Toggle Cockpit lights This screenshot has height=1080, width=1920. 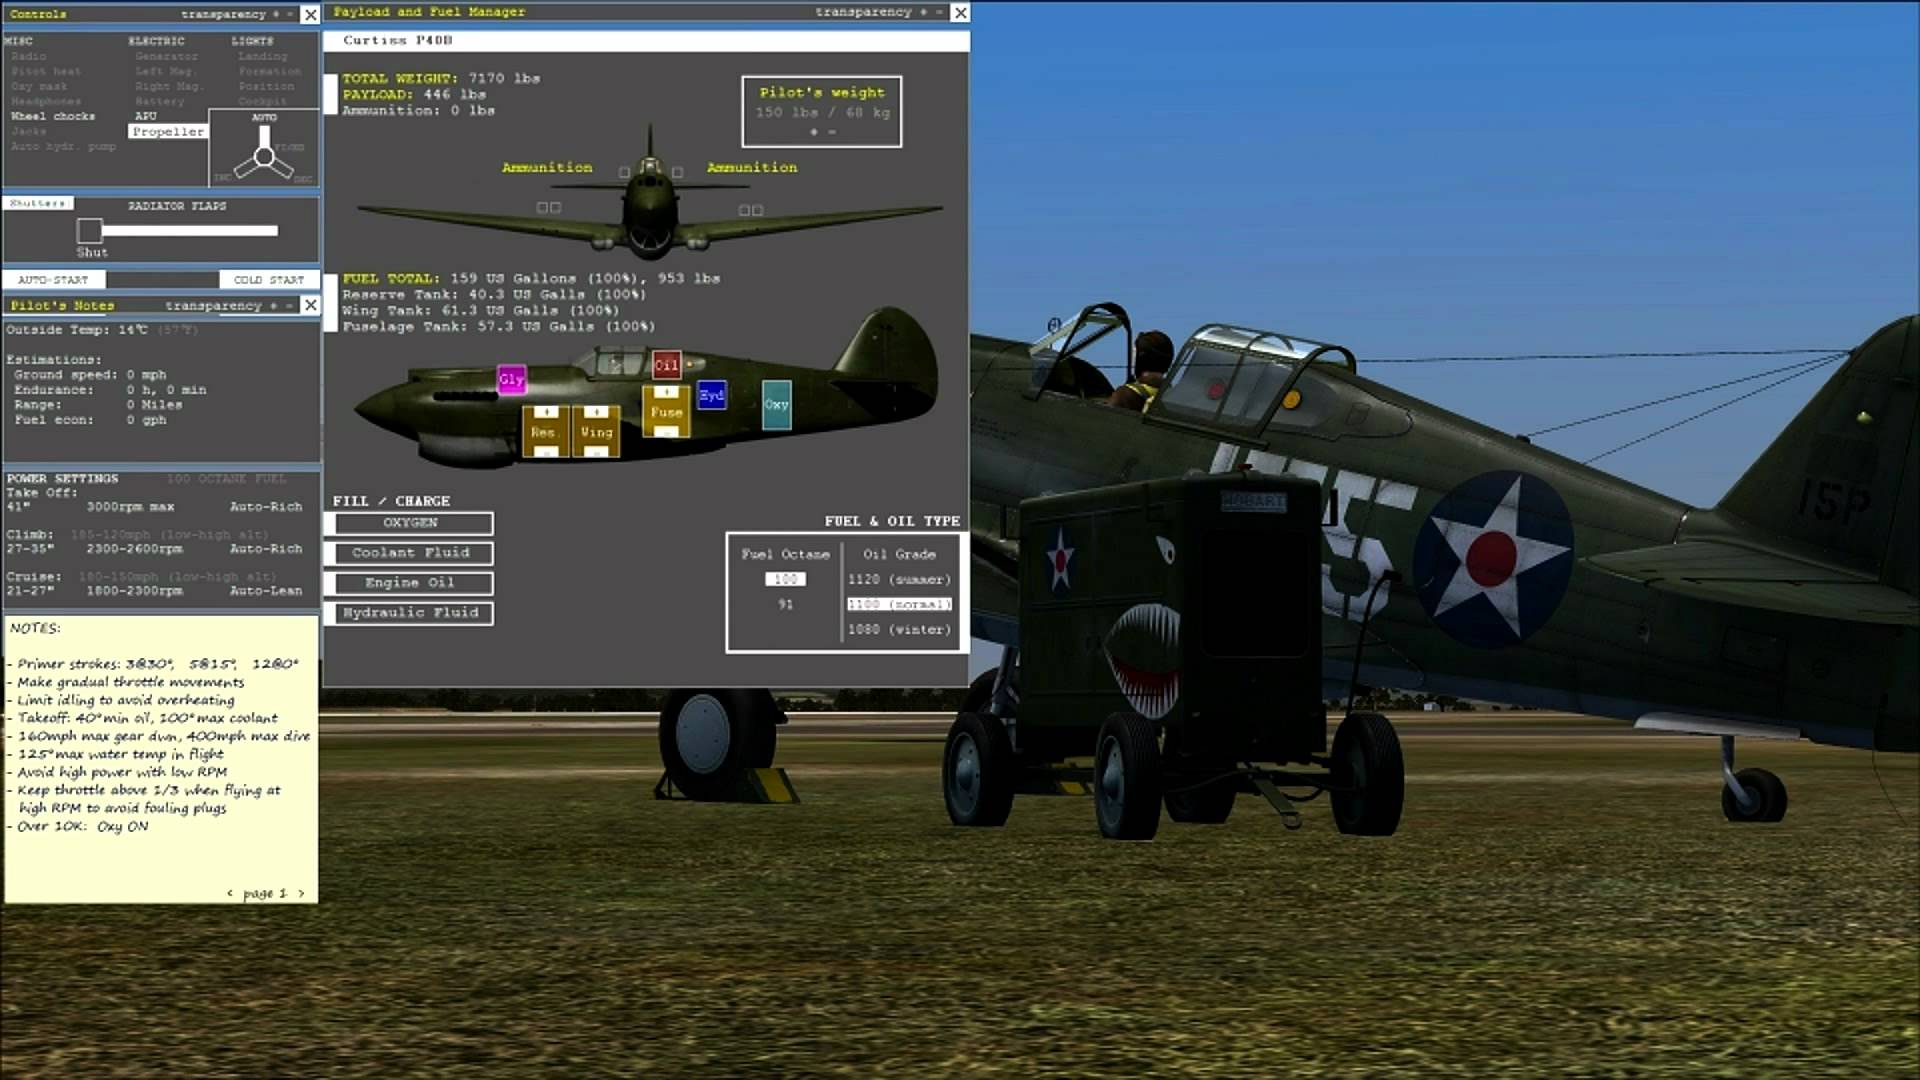[x=263, y=101]
